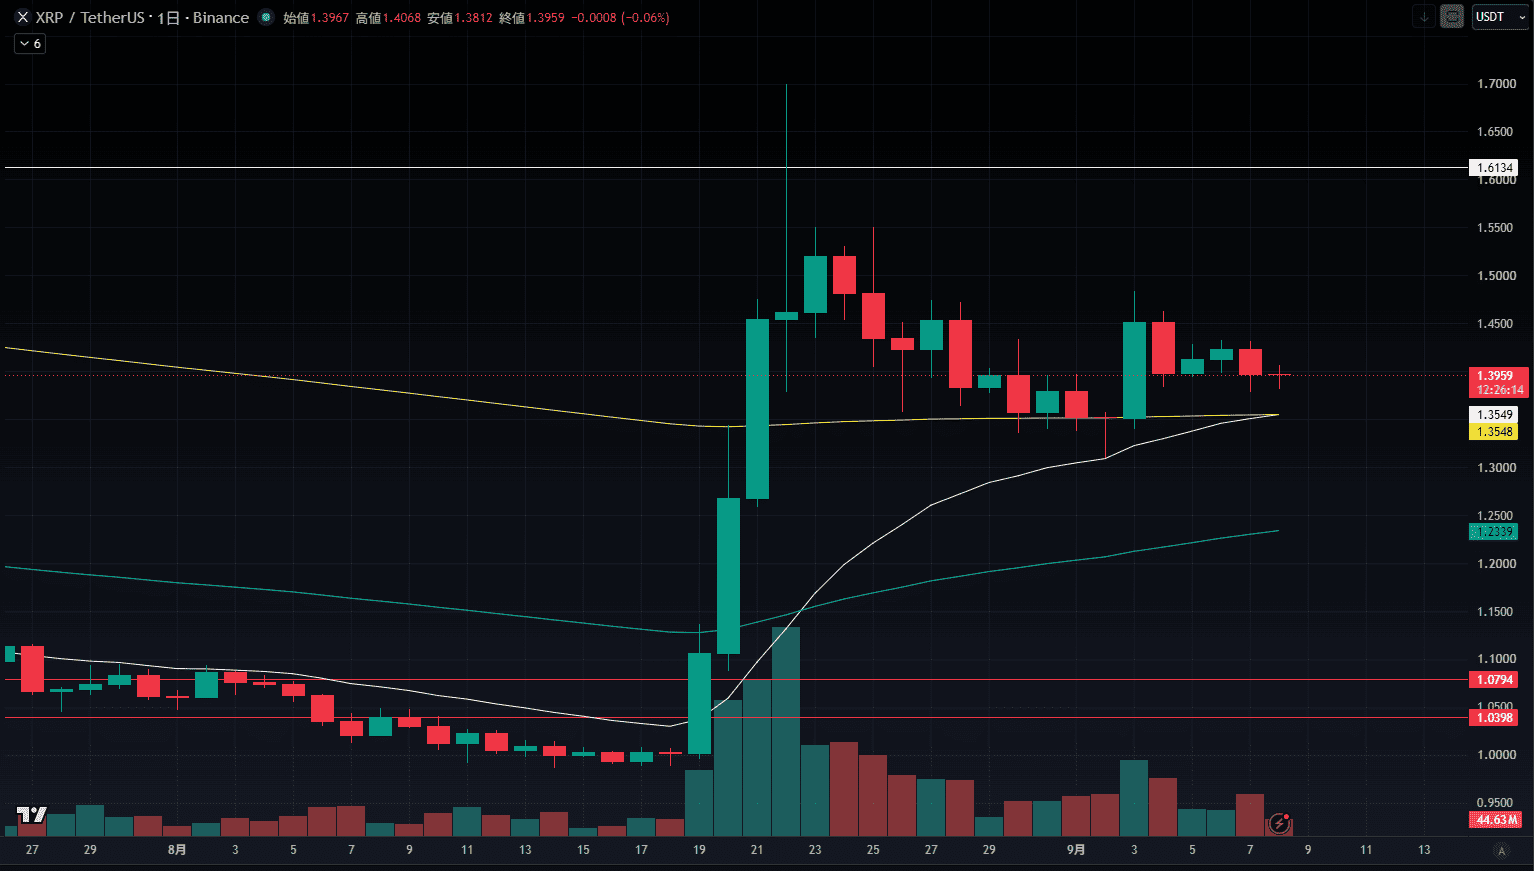Click the 8月 marker on the time axis

[x=177, y=850]
